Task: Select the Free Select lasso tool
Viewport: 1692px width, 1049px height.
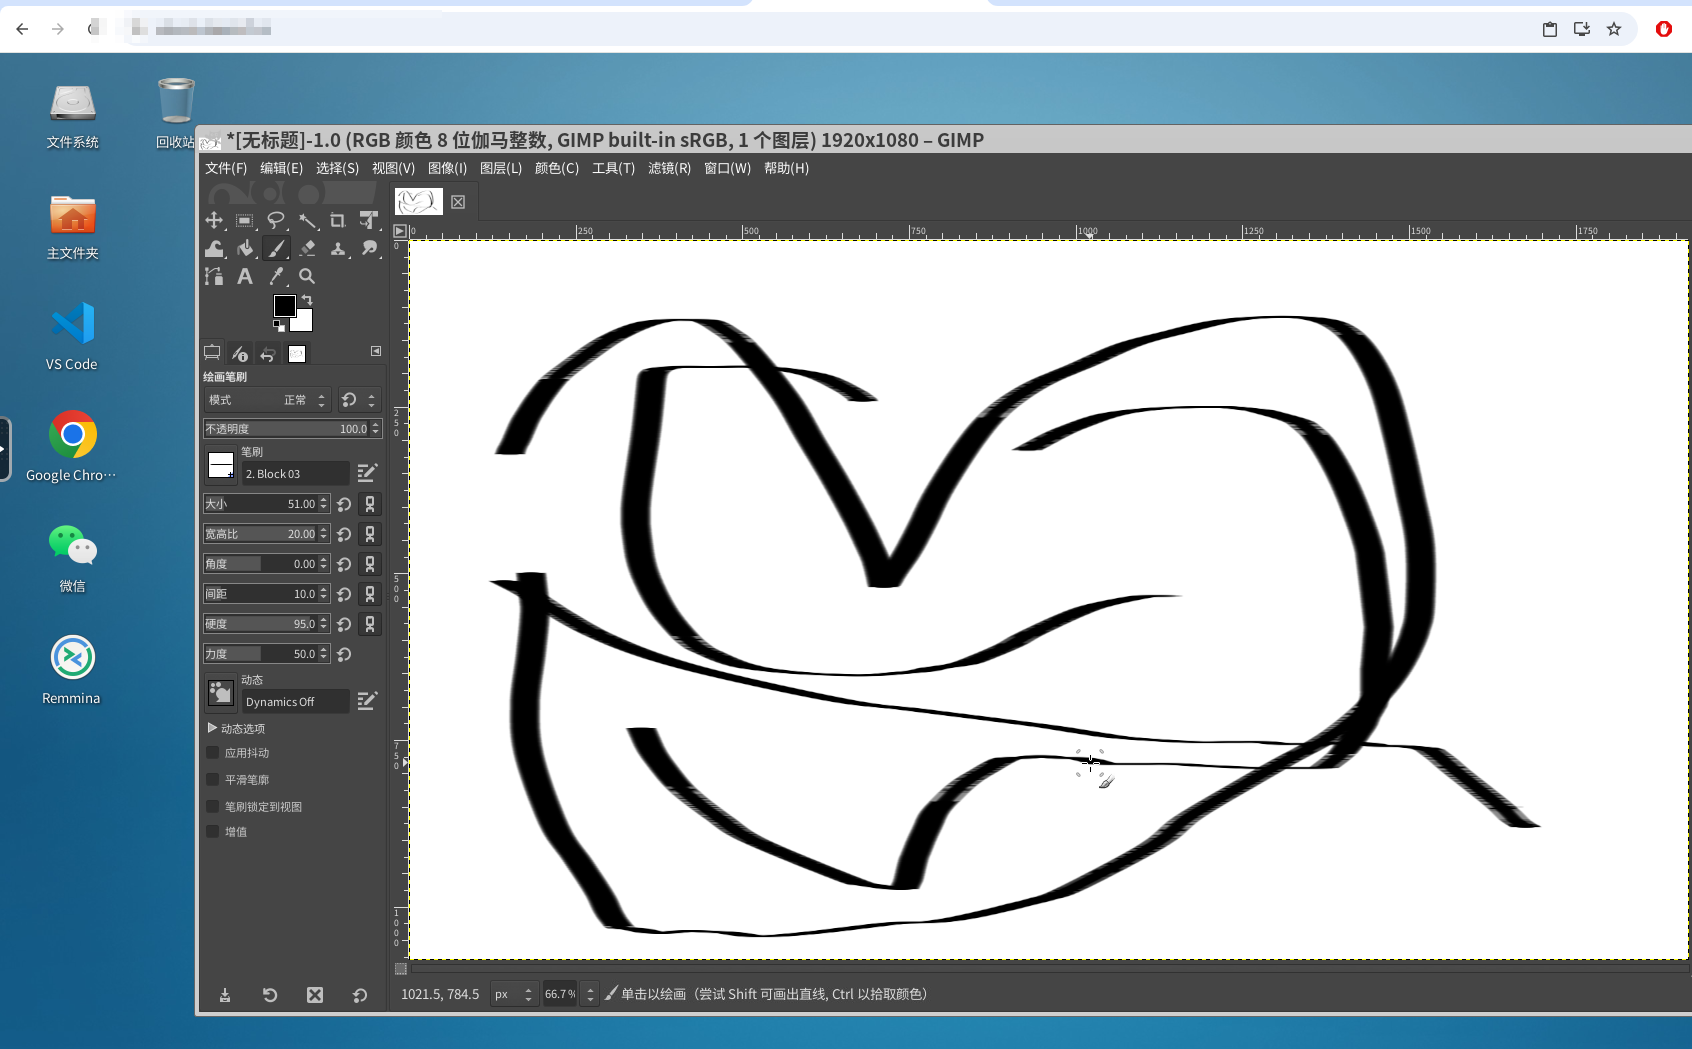Action: click(276, 221)
